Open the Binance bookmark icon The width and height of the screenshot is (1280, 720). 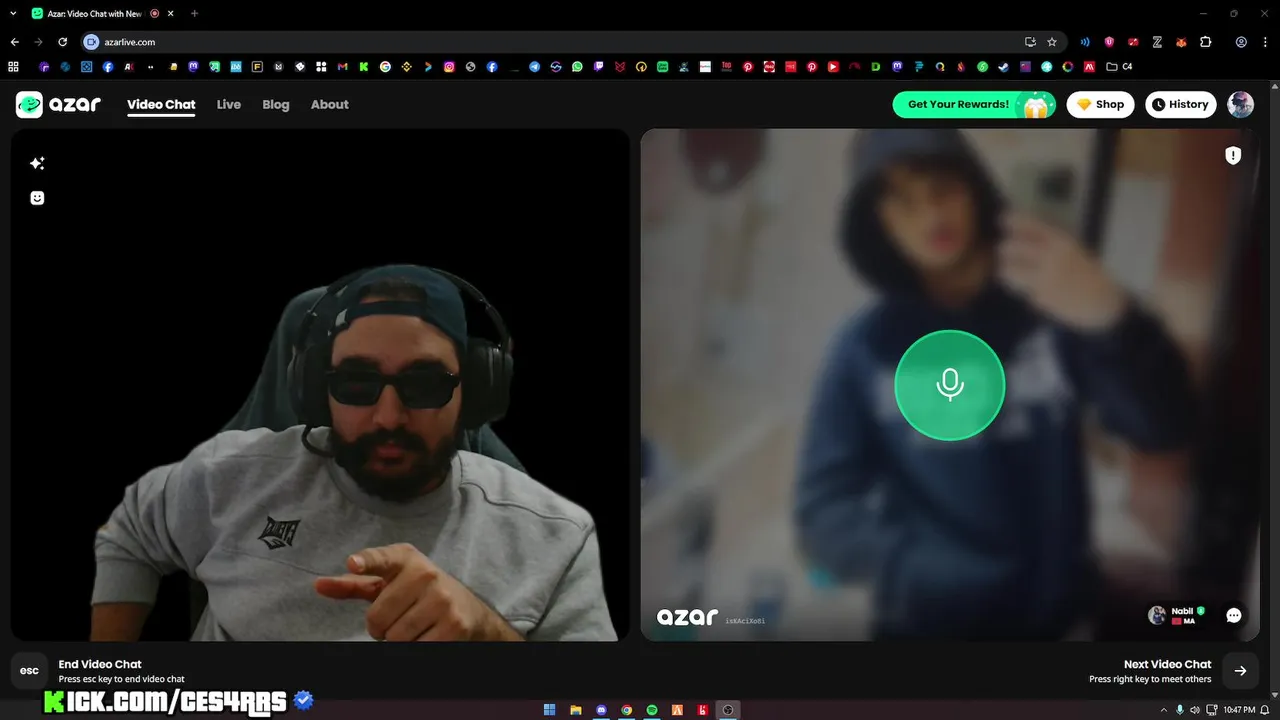(x=406, y=67)
